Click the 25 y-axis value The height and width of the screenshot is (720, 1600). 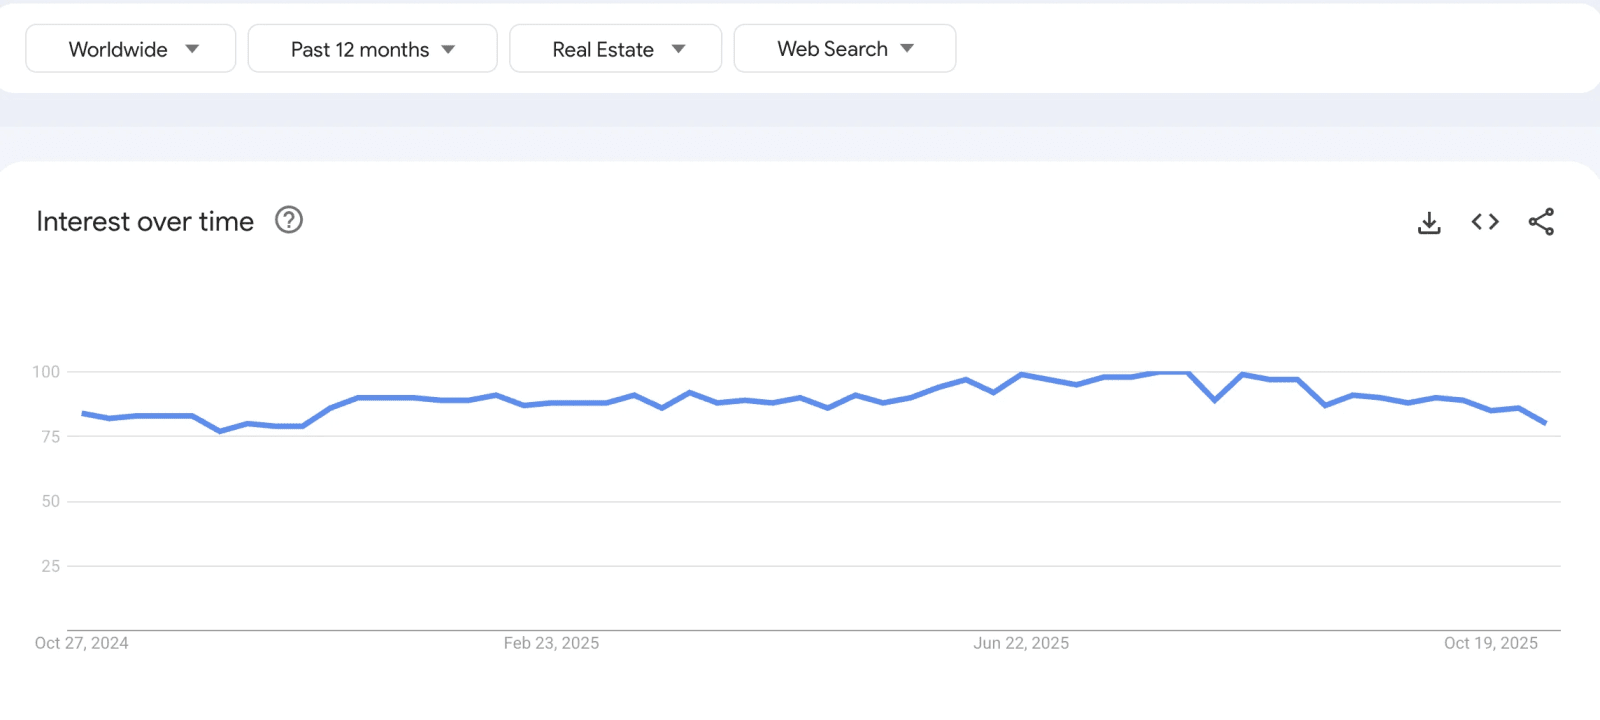(50, 566)
